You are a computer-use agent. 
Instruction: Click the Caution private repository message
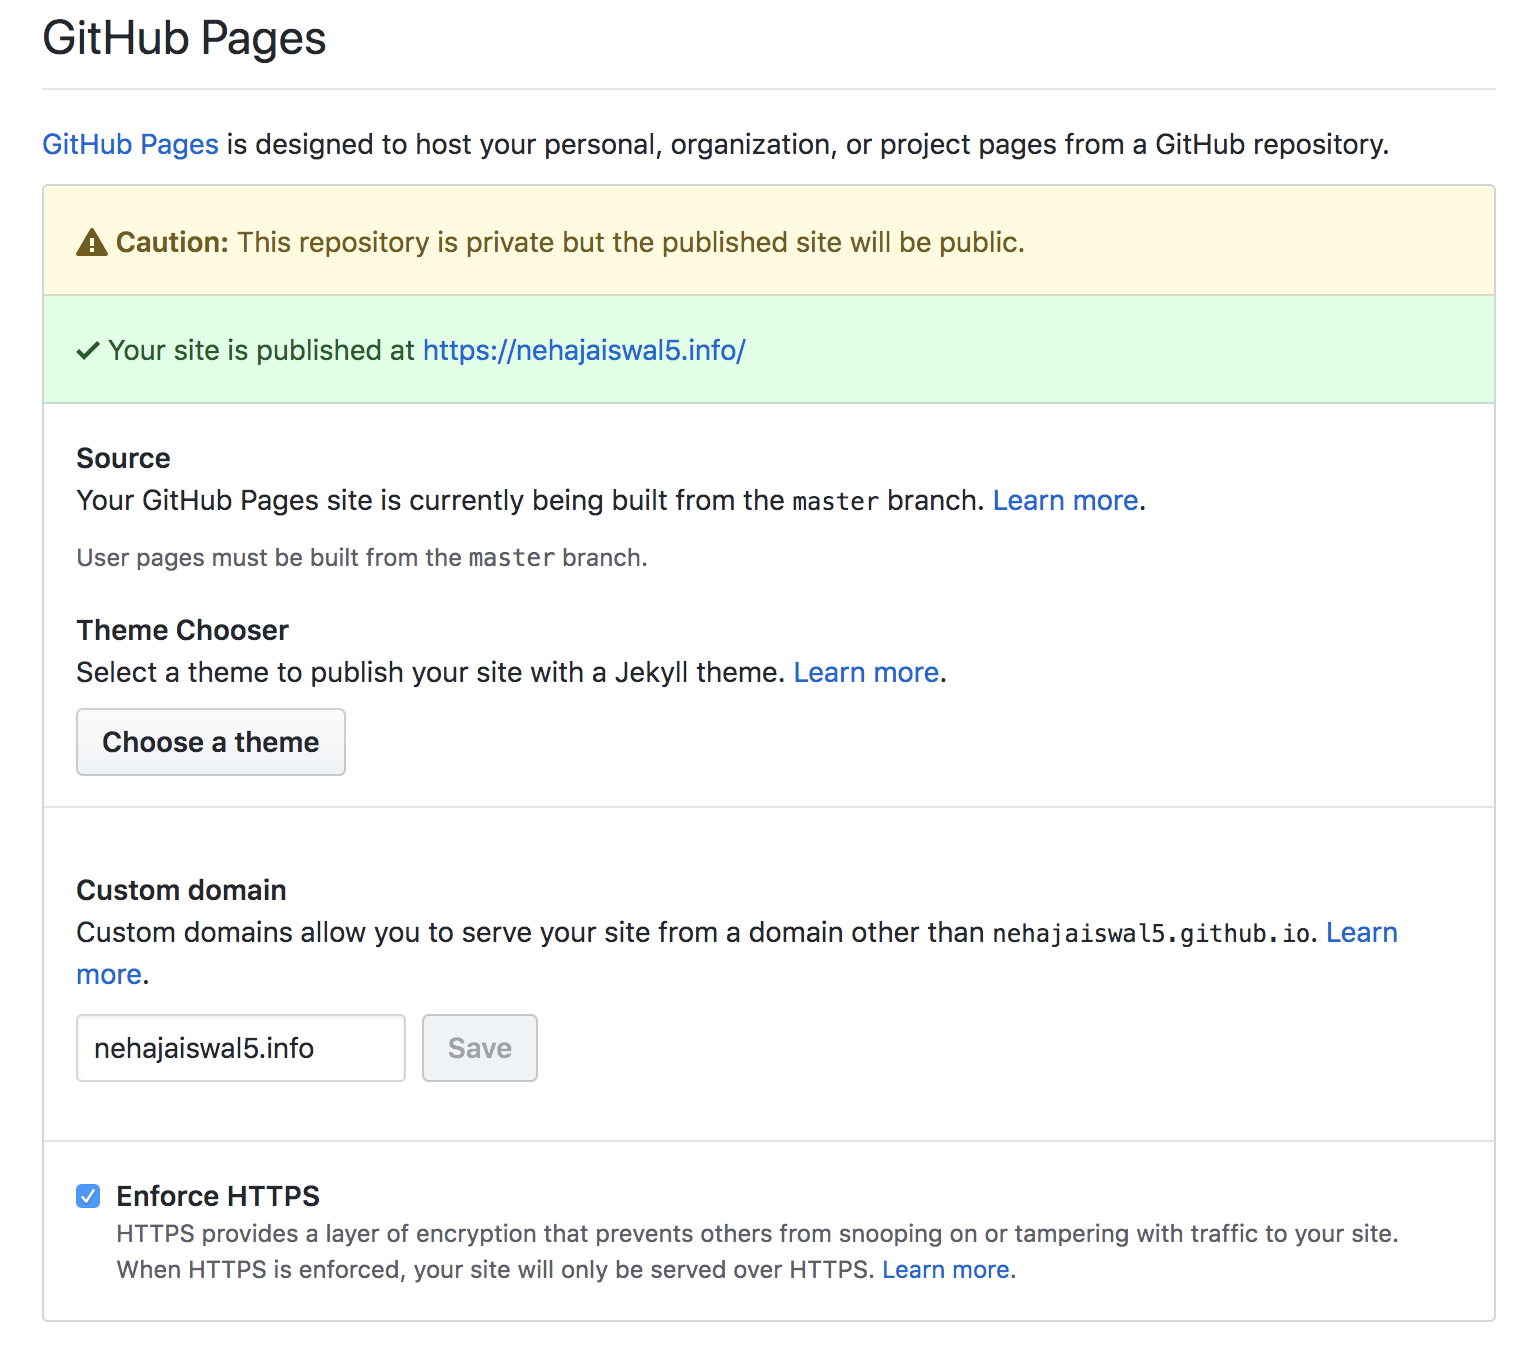[x=570, y=242]
